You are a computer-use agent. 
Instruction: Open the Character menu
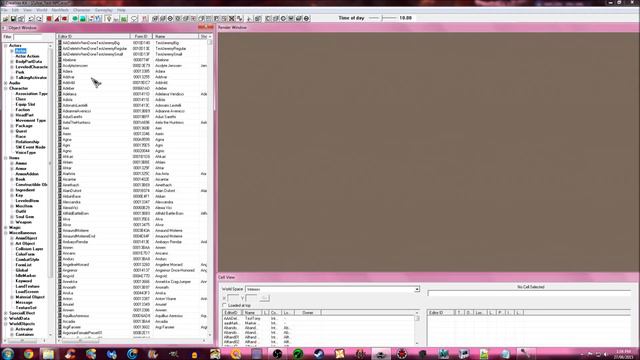[82, 10]
